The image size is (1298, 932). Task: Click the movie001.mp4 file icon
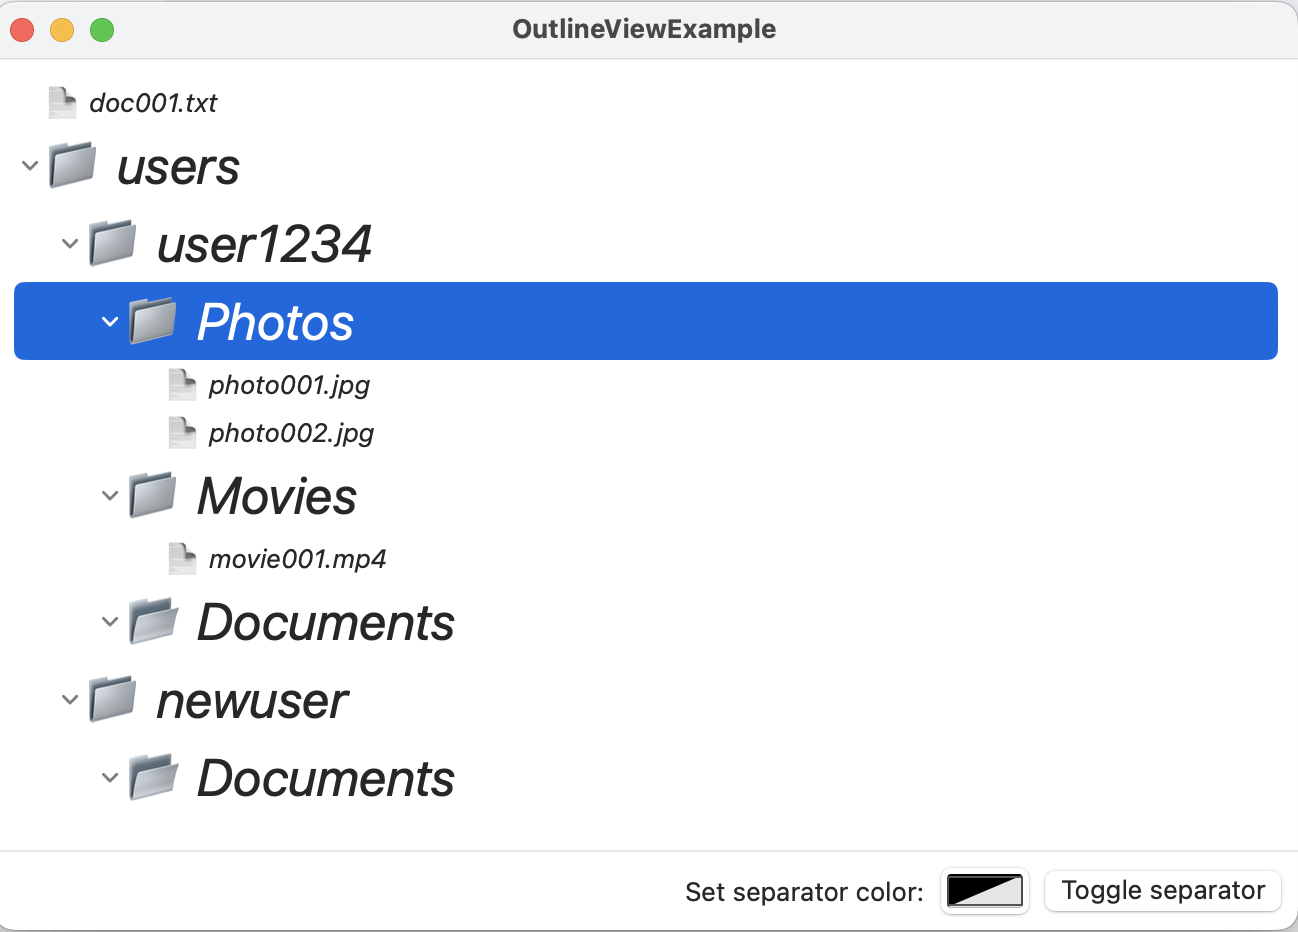pos(182,558)
